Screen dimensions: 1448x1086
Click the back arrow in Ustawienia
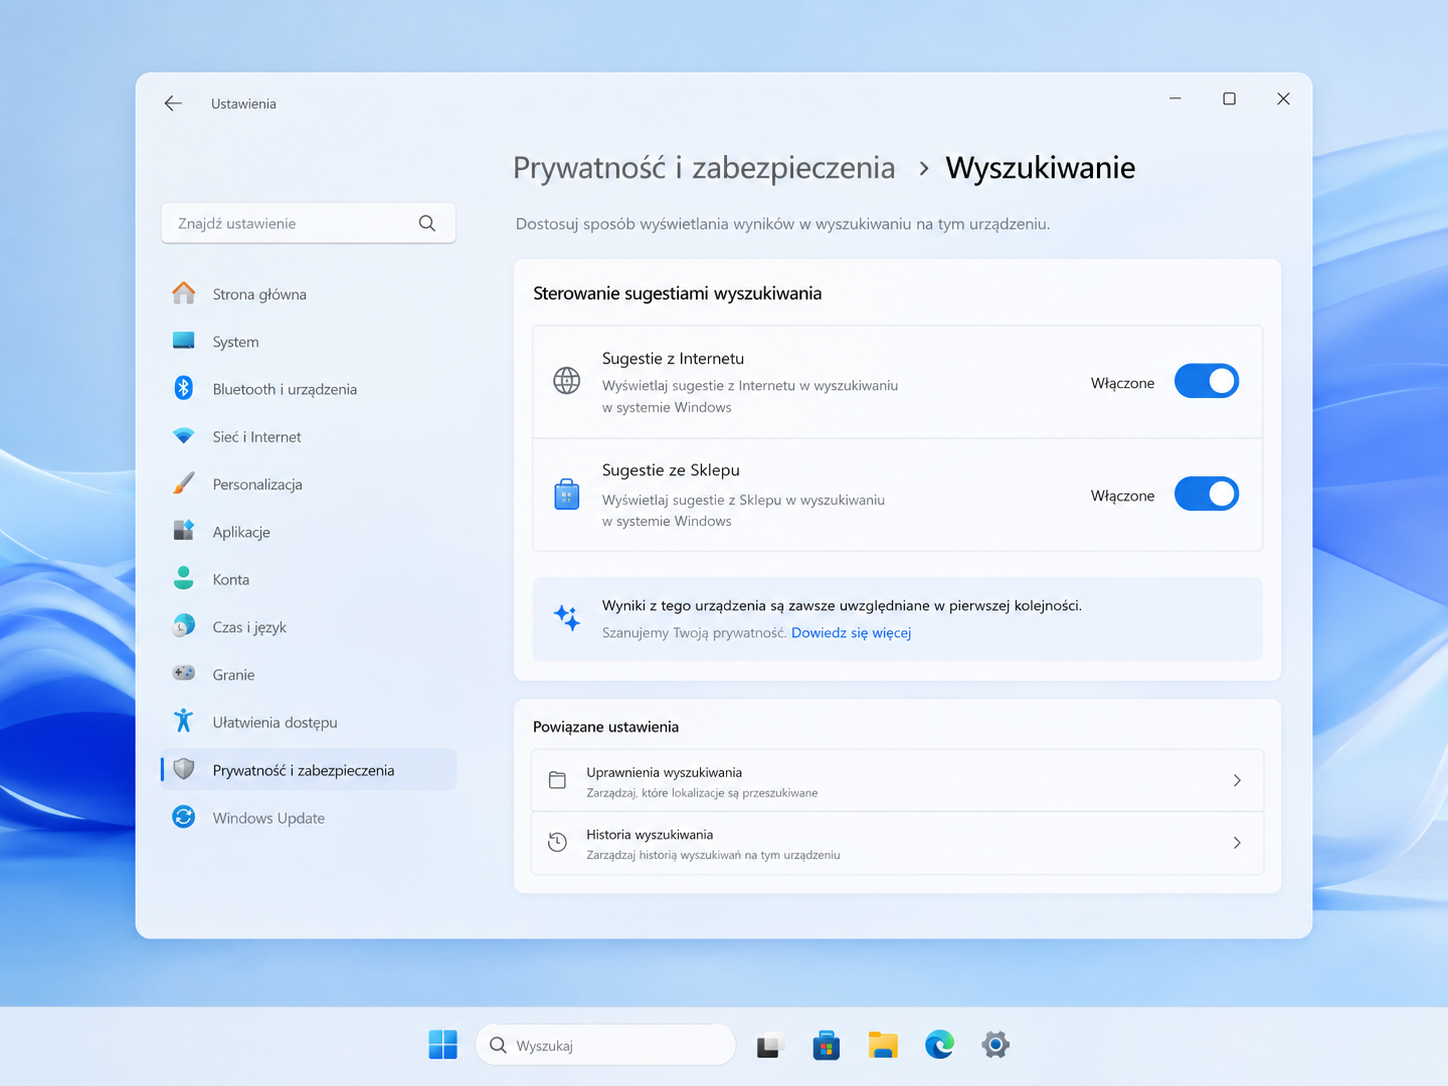(173, 103)
